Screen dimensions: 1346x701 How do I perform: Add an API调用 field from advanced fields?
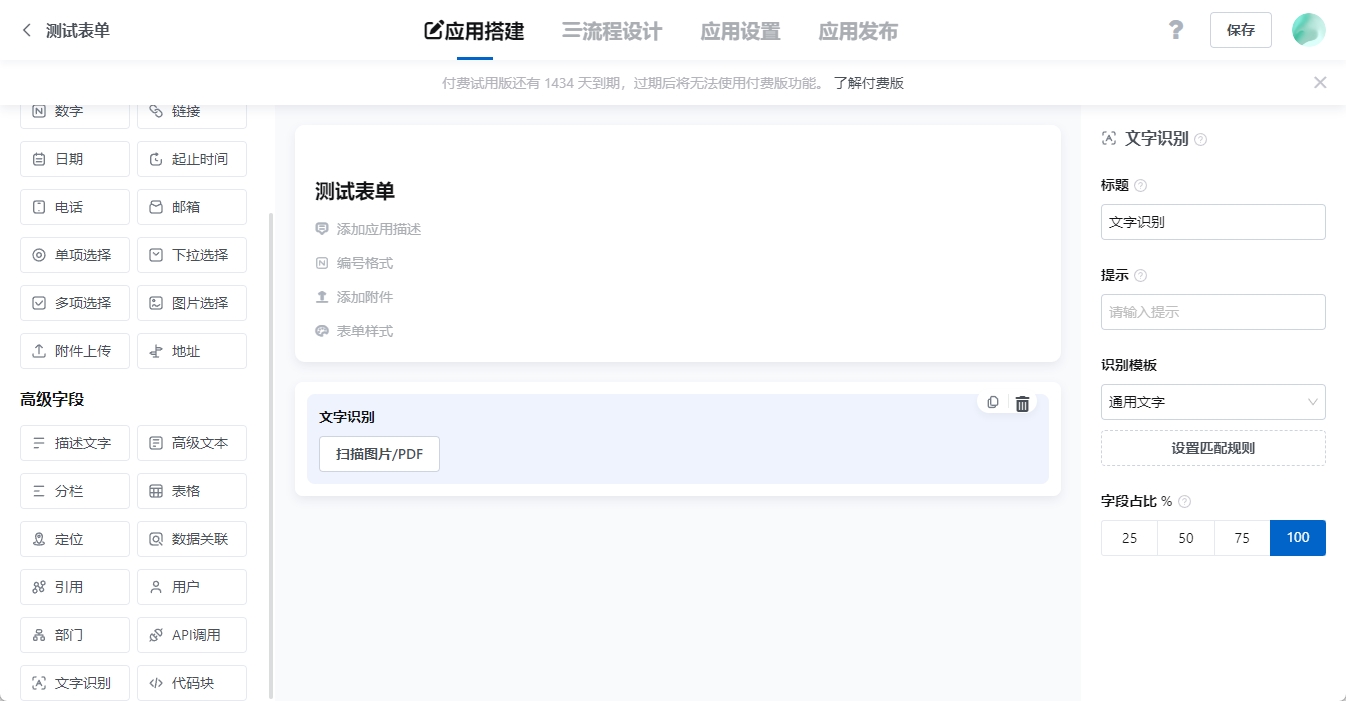tap(191, 634)
